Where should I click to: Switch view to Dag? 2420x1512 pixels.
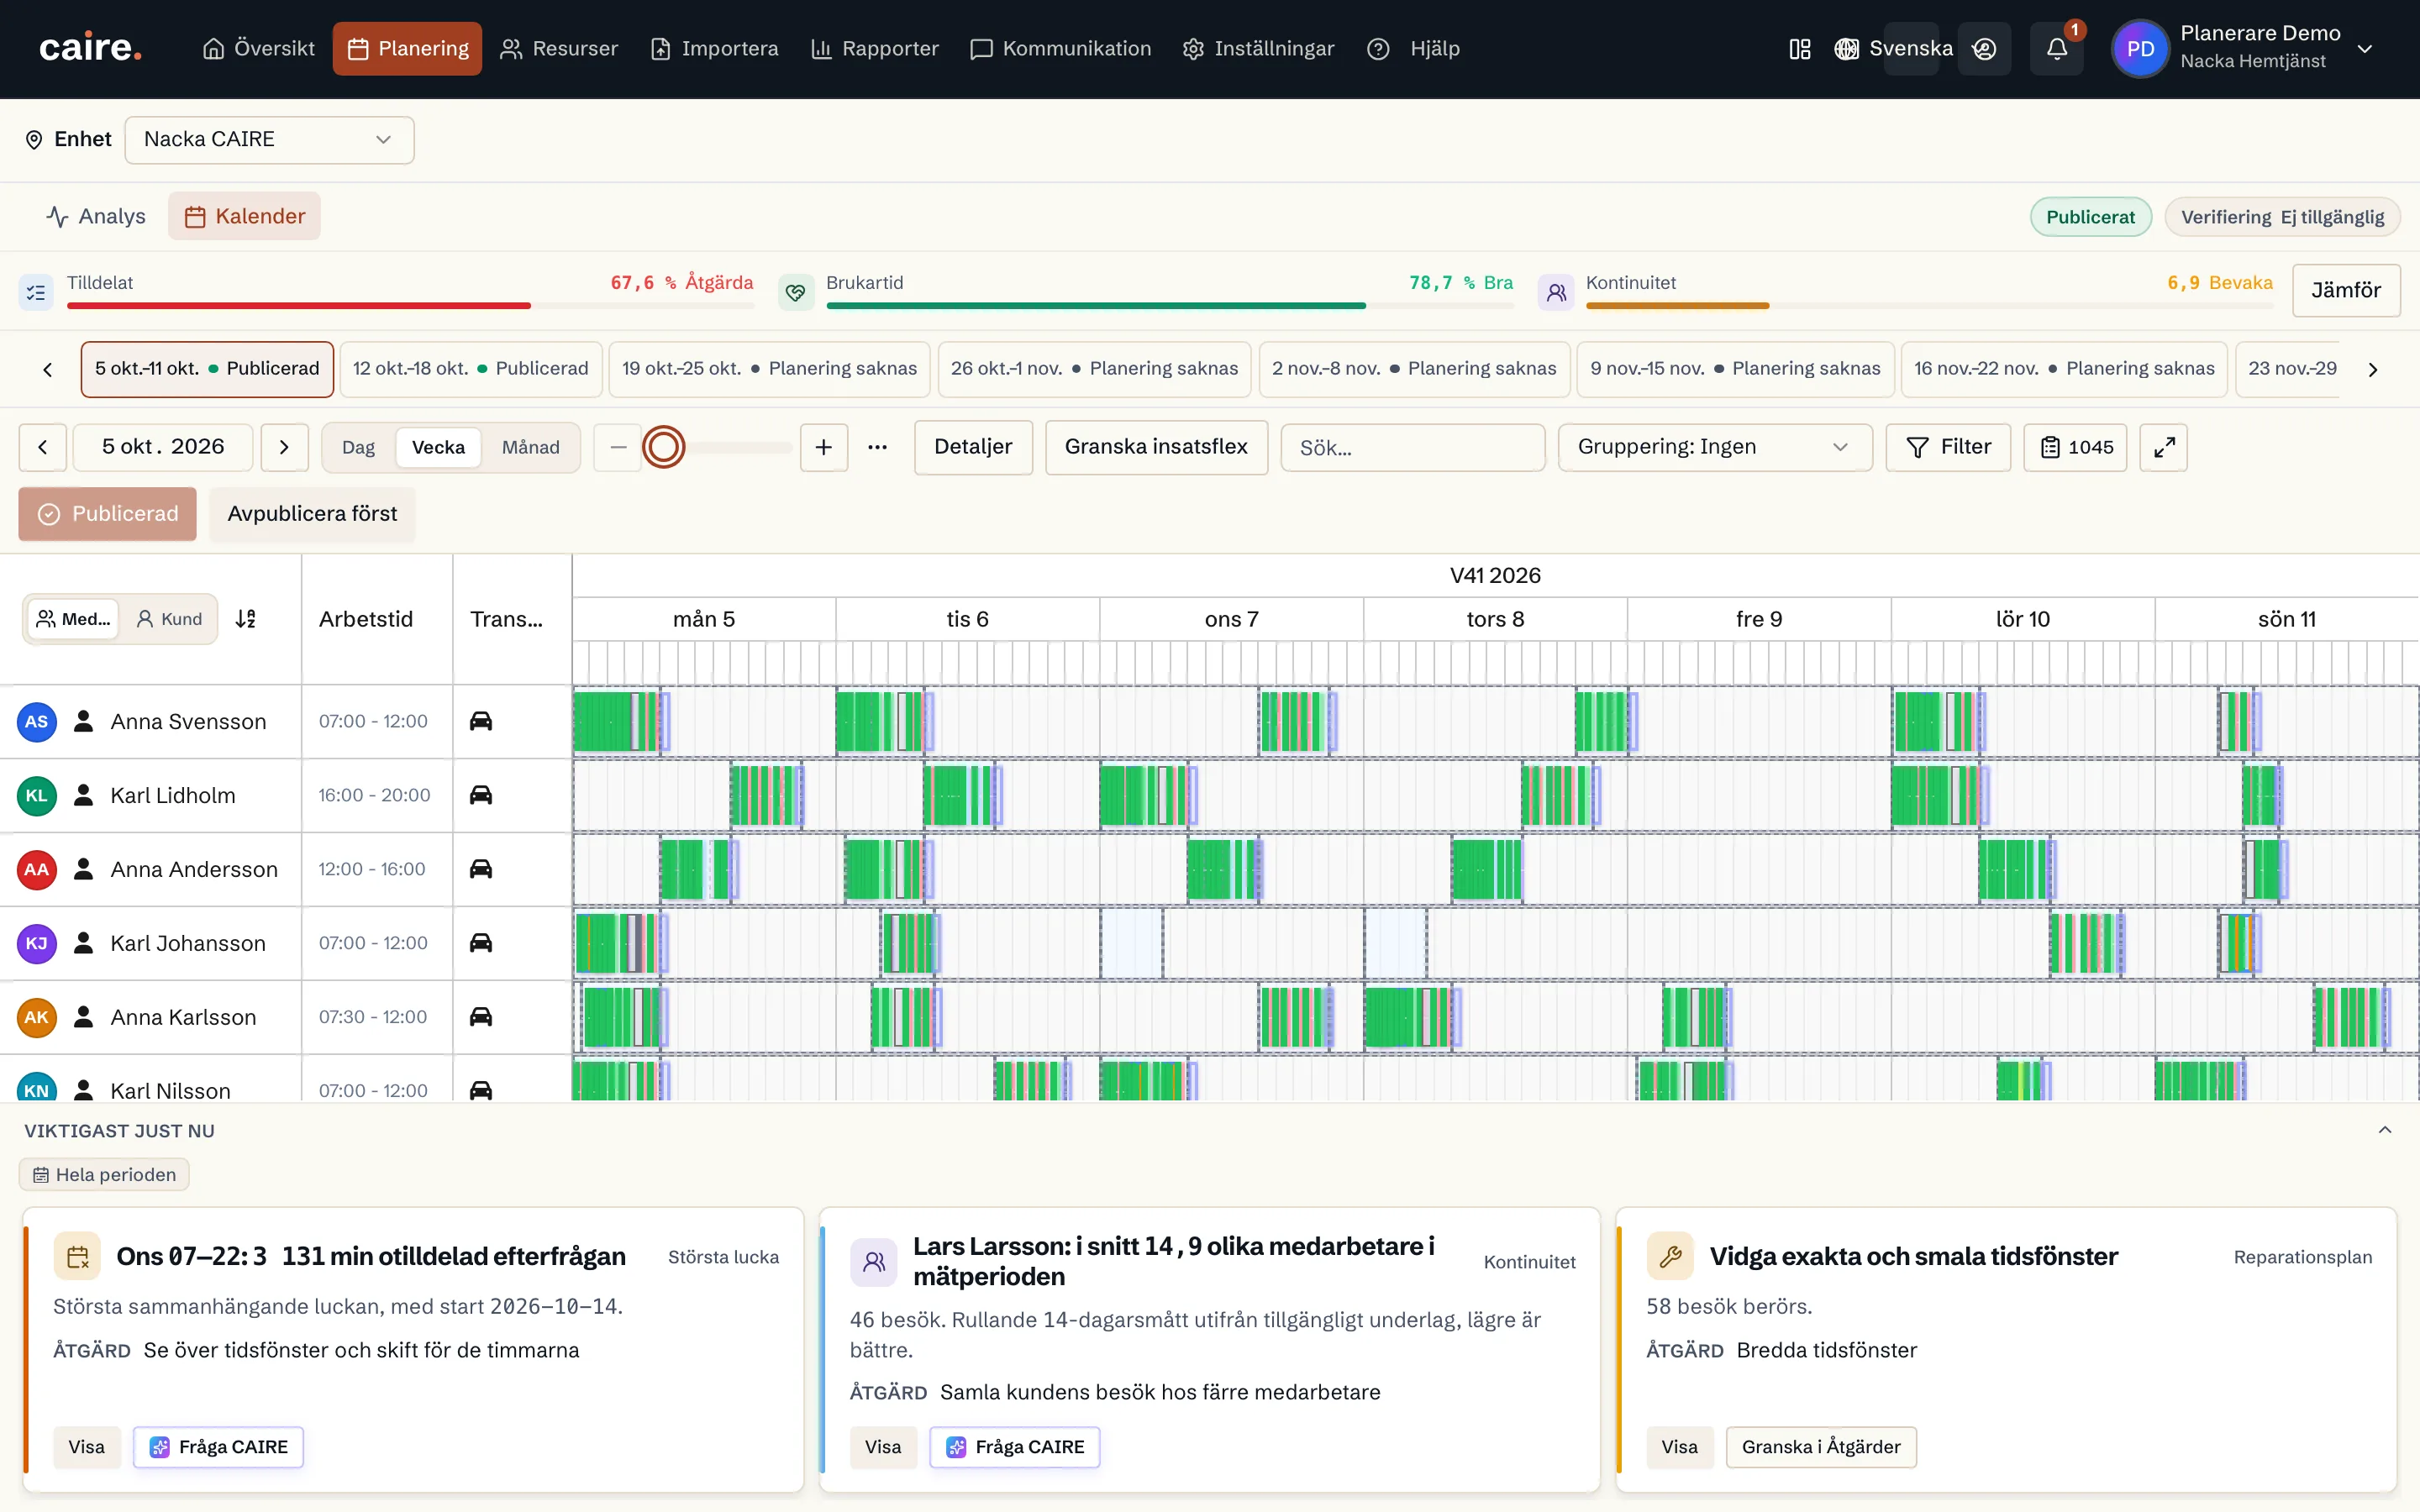click(358, 447)
